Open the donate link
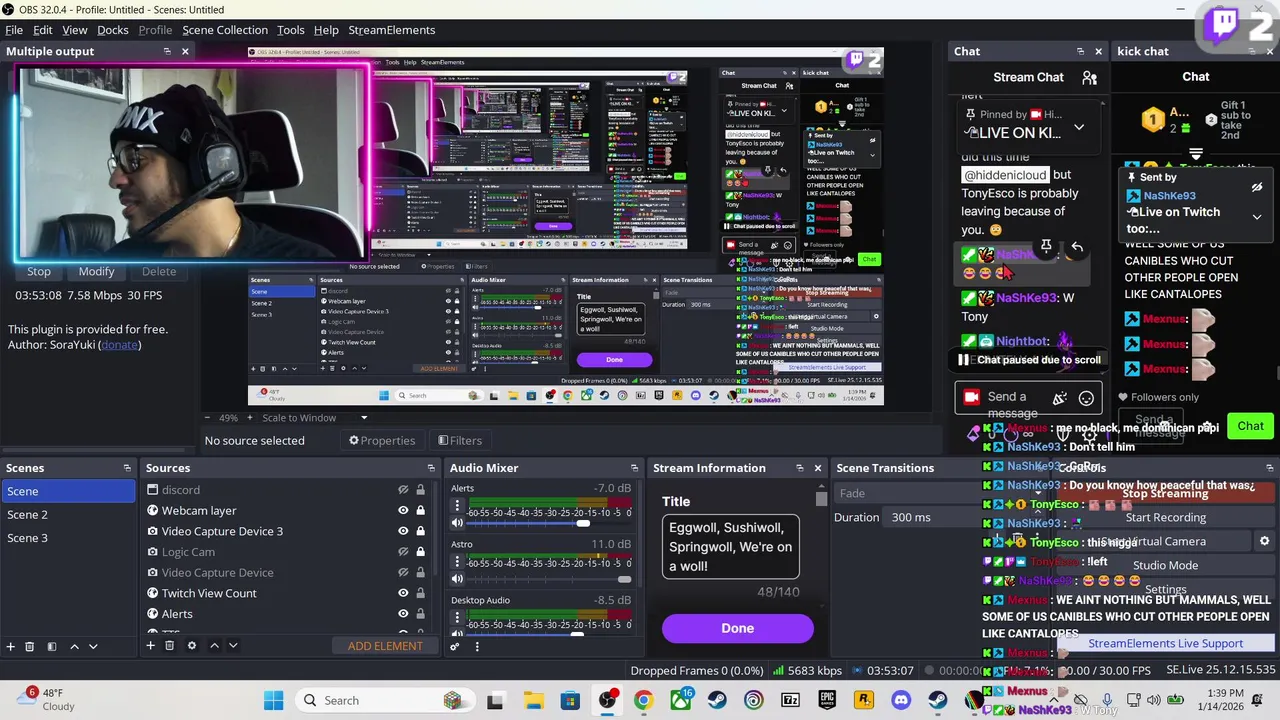The width and height of the screenshot is (1280, 720). click(119, 345)
